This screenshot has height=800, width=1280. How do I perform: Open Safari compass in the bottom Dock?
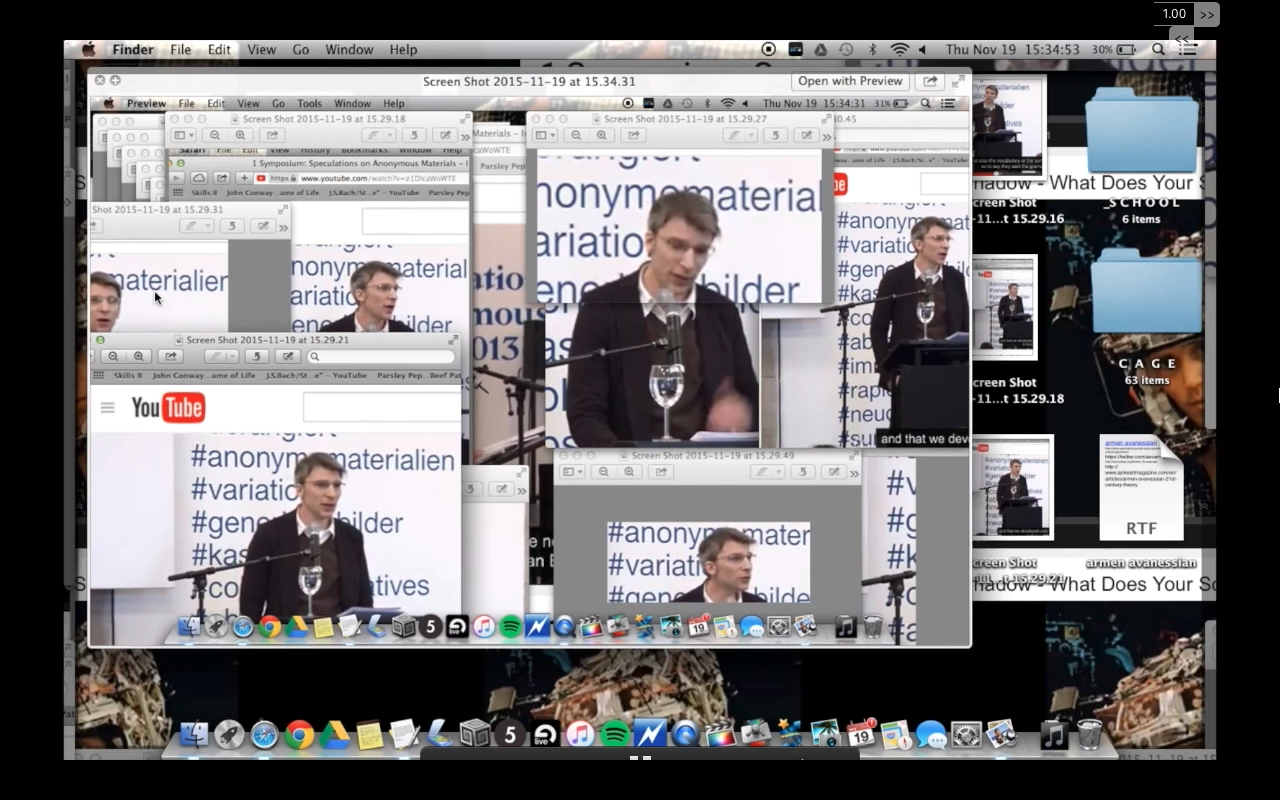tap(264, 735)
